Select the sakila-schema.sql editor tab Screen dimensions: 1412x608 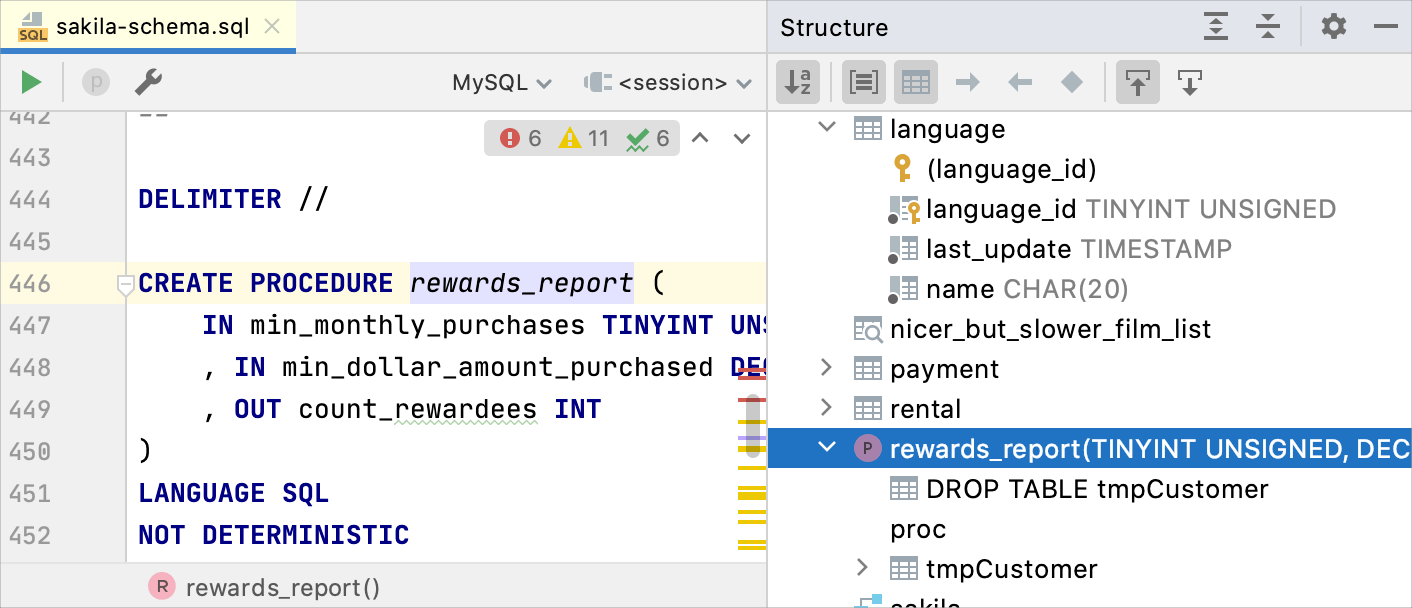(x=148, y=27)
